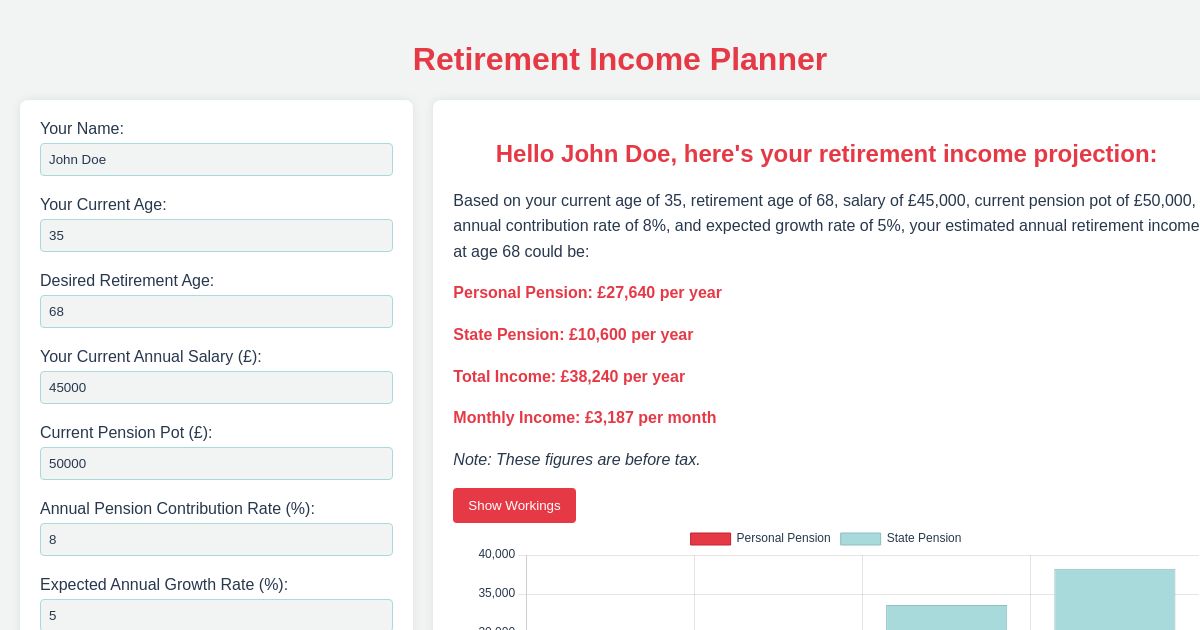Click the Monthly Income £3,187 text
This screenshot has width=1200, height=630.
tap(585, 417)
